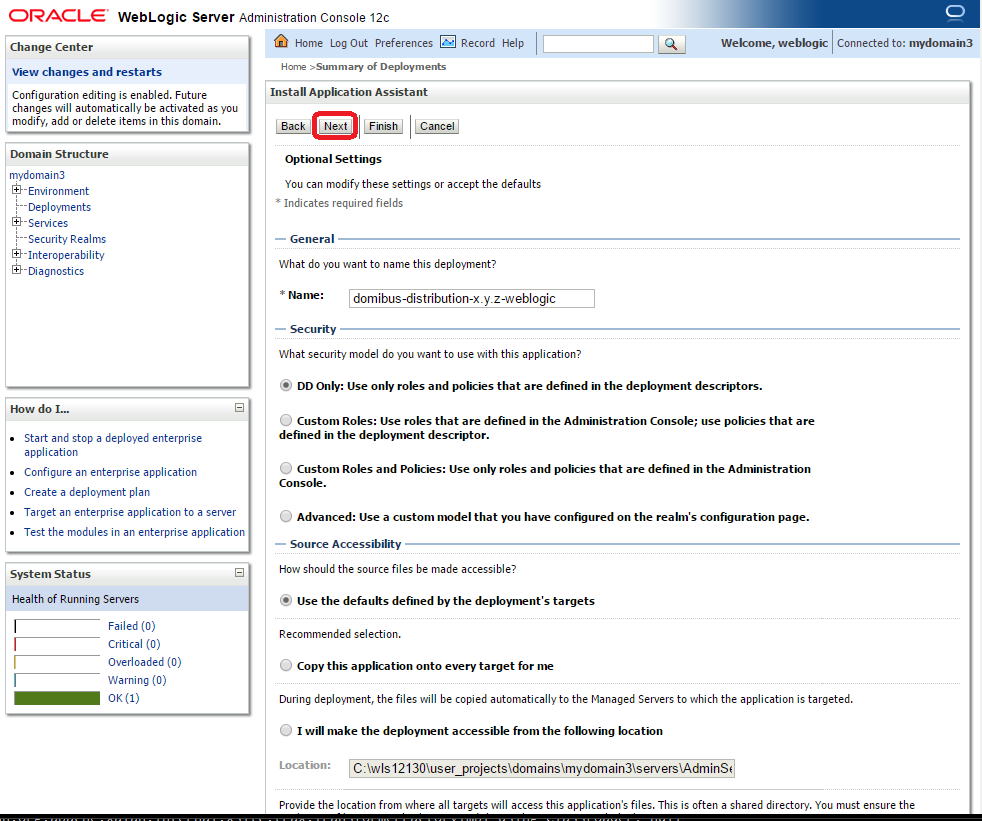982x821 pixels.
Task: Open Configure an enterprise application help link
Action: click(x=110, y=472)
